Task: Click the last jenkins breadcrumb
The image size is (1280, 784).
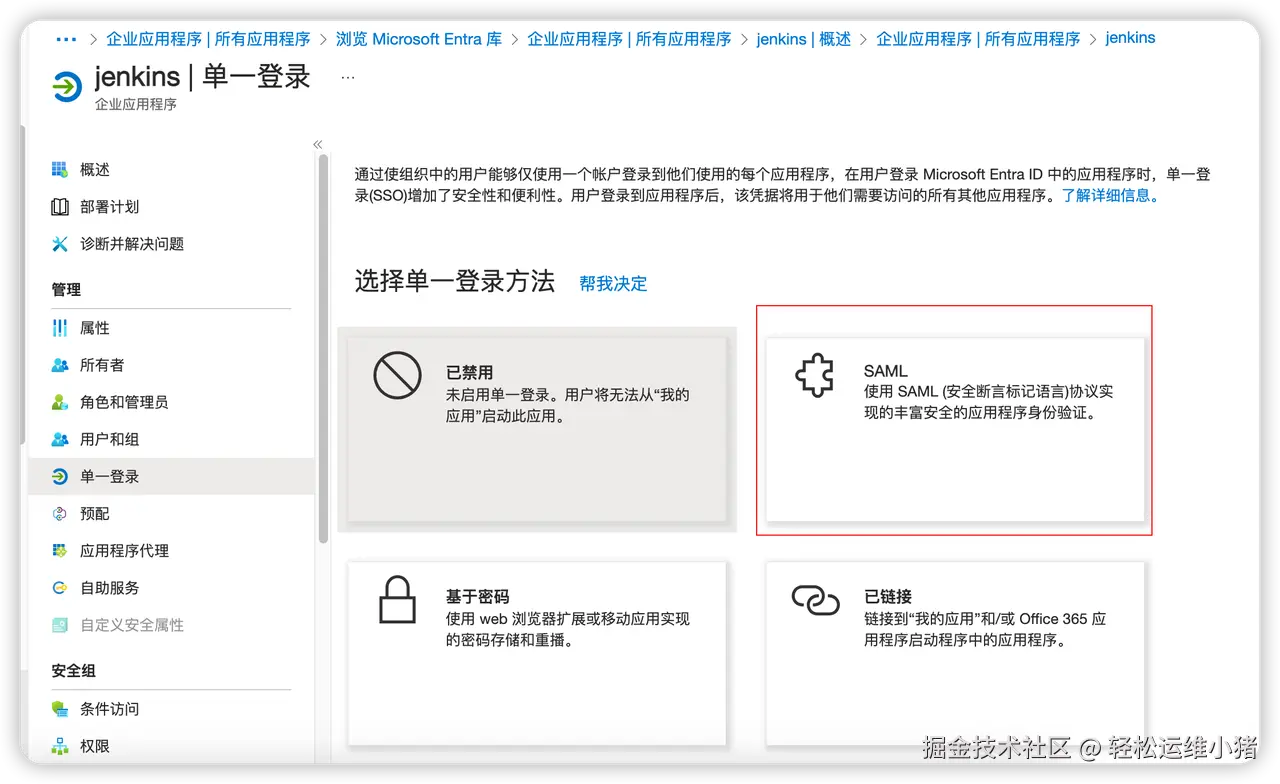Action: pos(1130,38)
